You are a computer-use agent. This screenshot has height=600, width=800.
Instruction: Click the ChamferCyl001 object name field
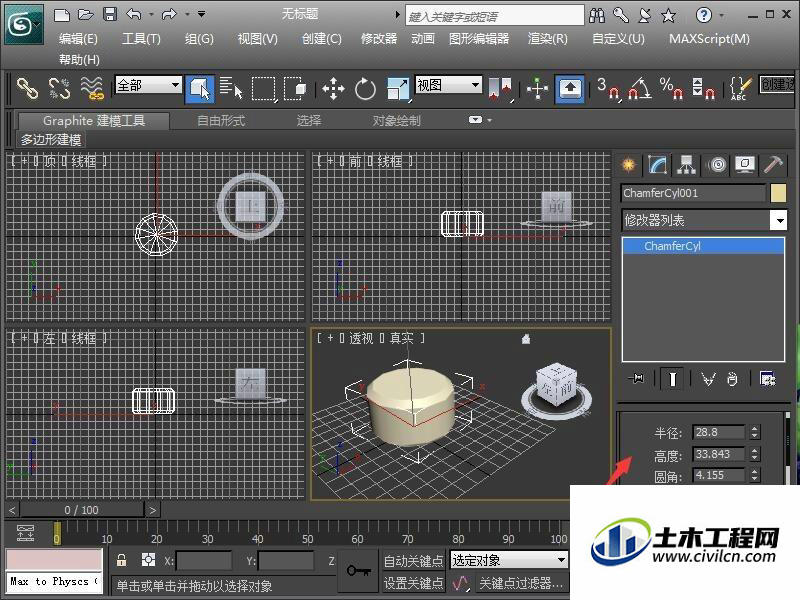pyautogui.click(x=693, y=193)
